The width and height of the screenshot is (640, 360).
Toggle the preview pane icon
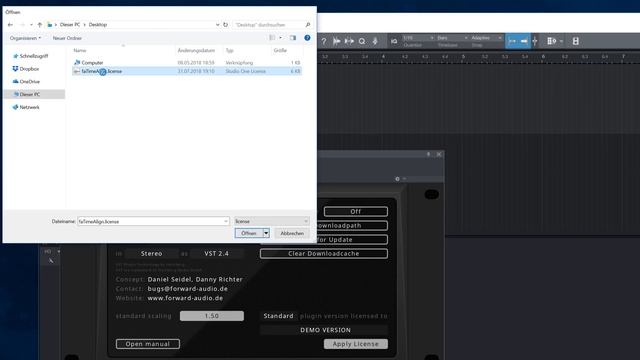[x=293, y=38]
